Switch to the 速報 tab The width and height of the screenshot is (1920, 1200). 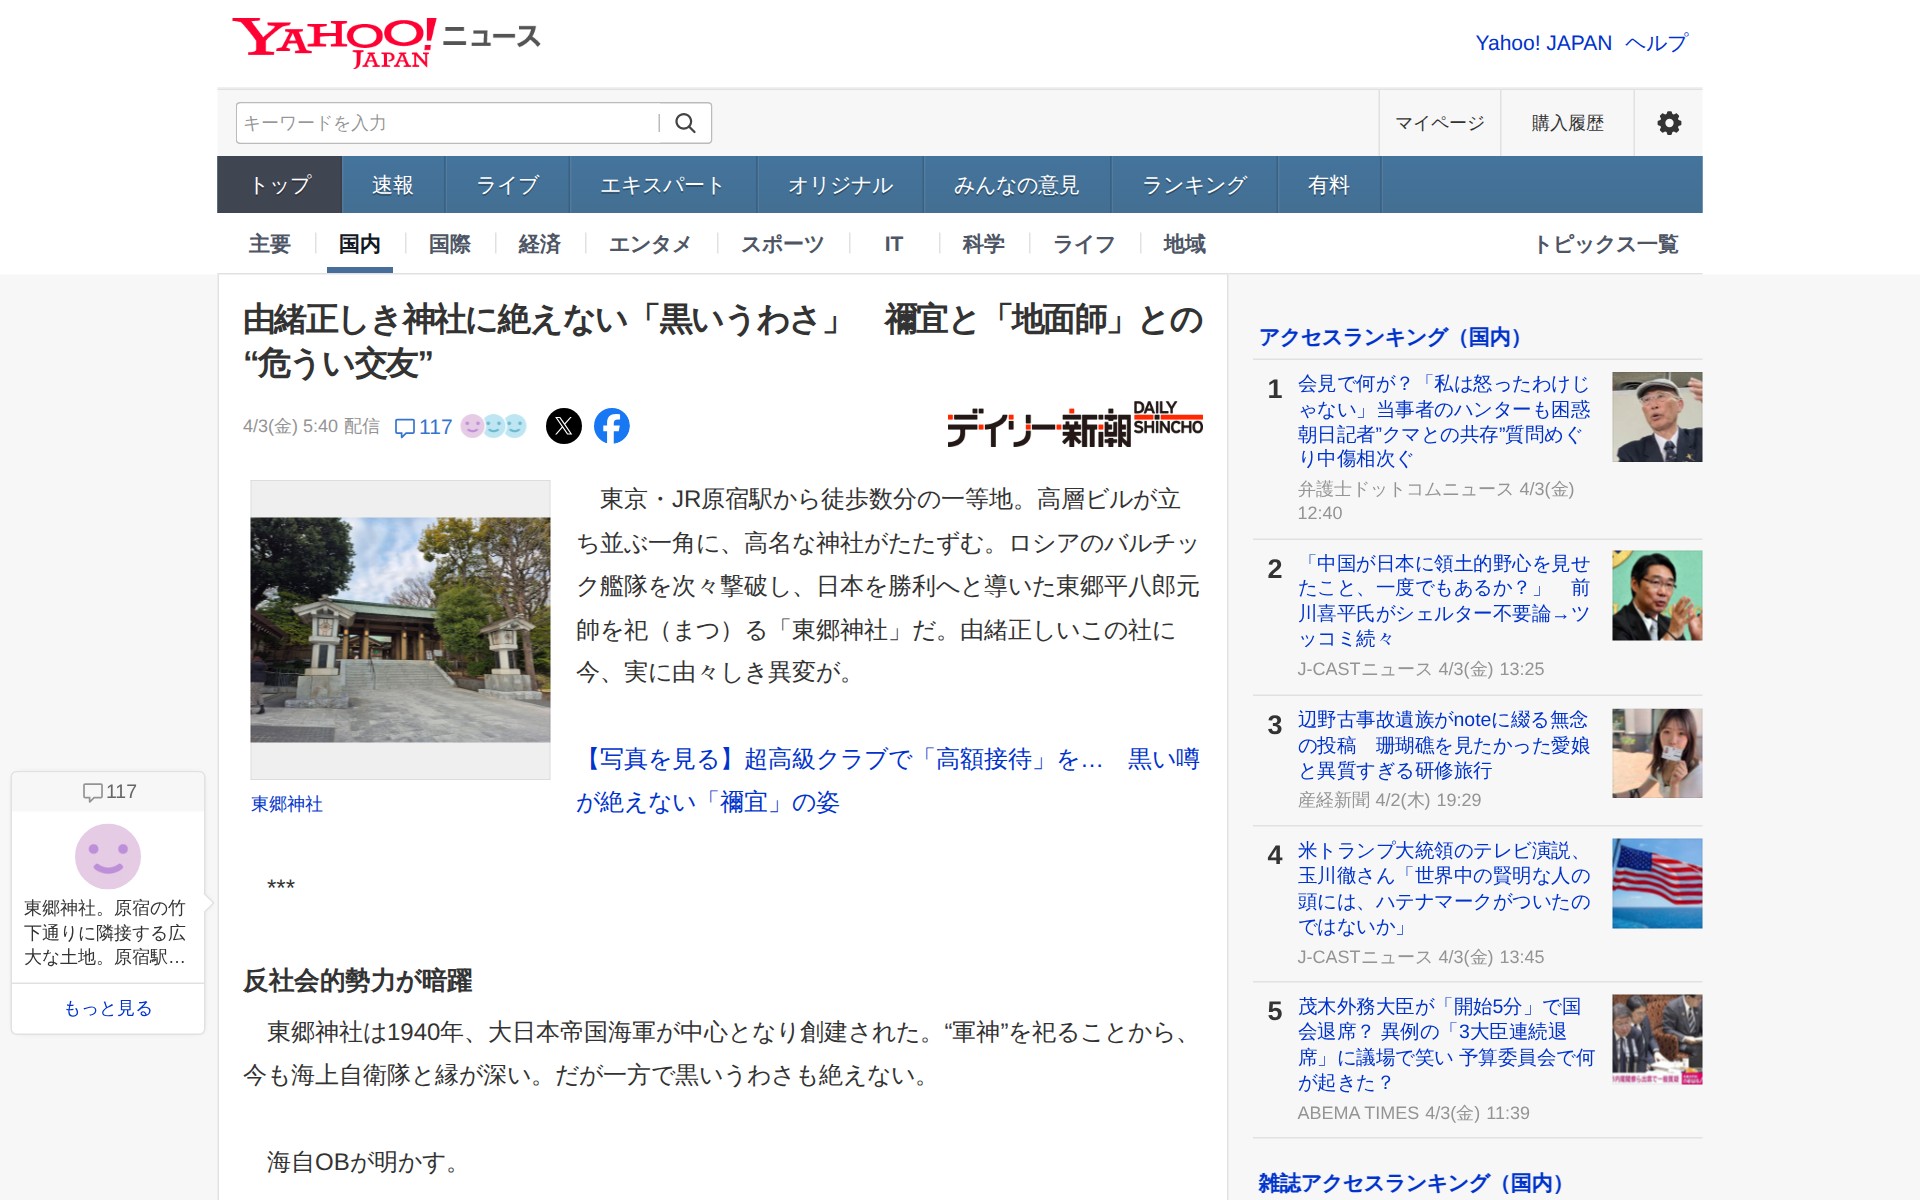392,185
